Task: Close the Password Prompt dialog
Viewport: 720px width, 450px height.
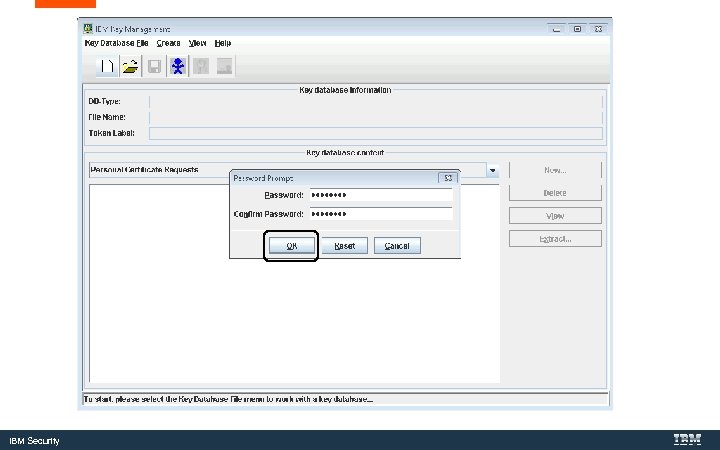Action: point(448,178)
